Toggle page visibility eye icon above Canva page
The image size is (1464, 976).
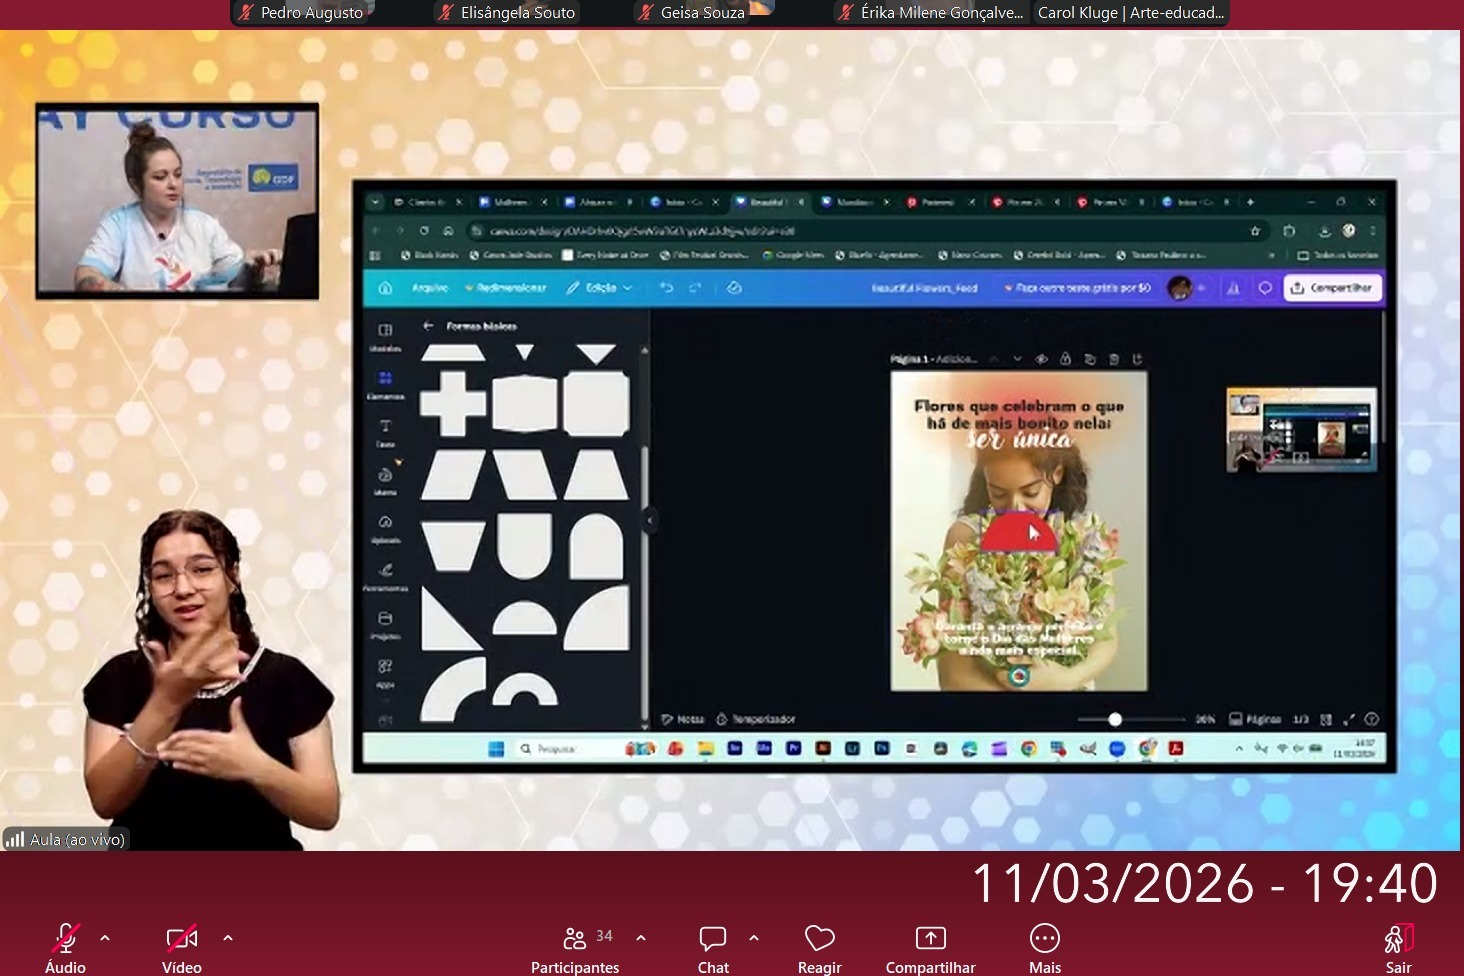click(1041, 359)
